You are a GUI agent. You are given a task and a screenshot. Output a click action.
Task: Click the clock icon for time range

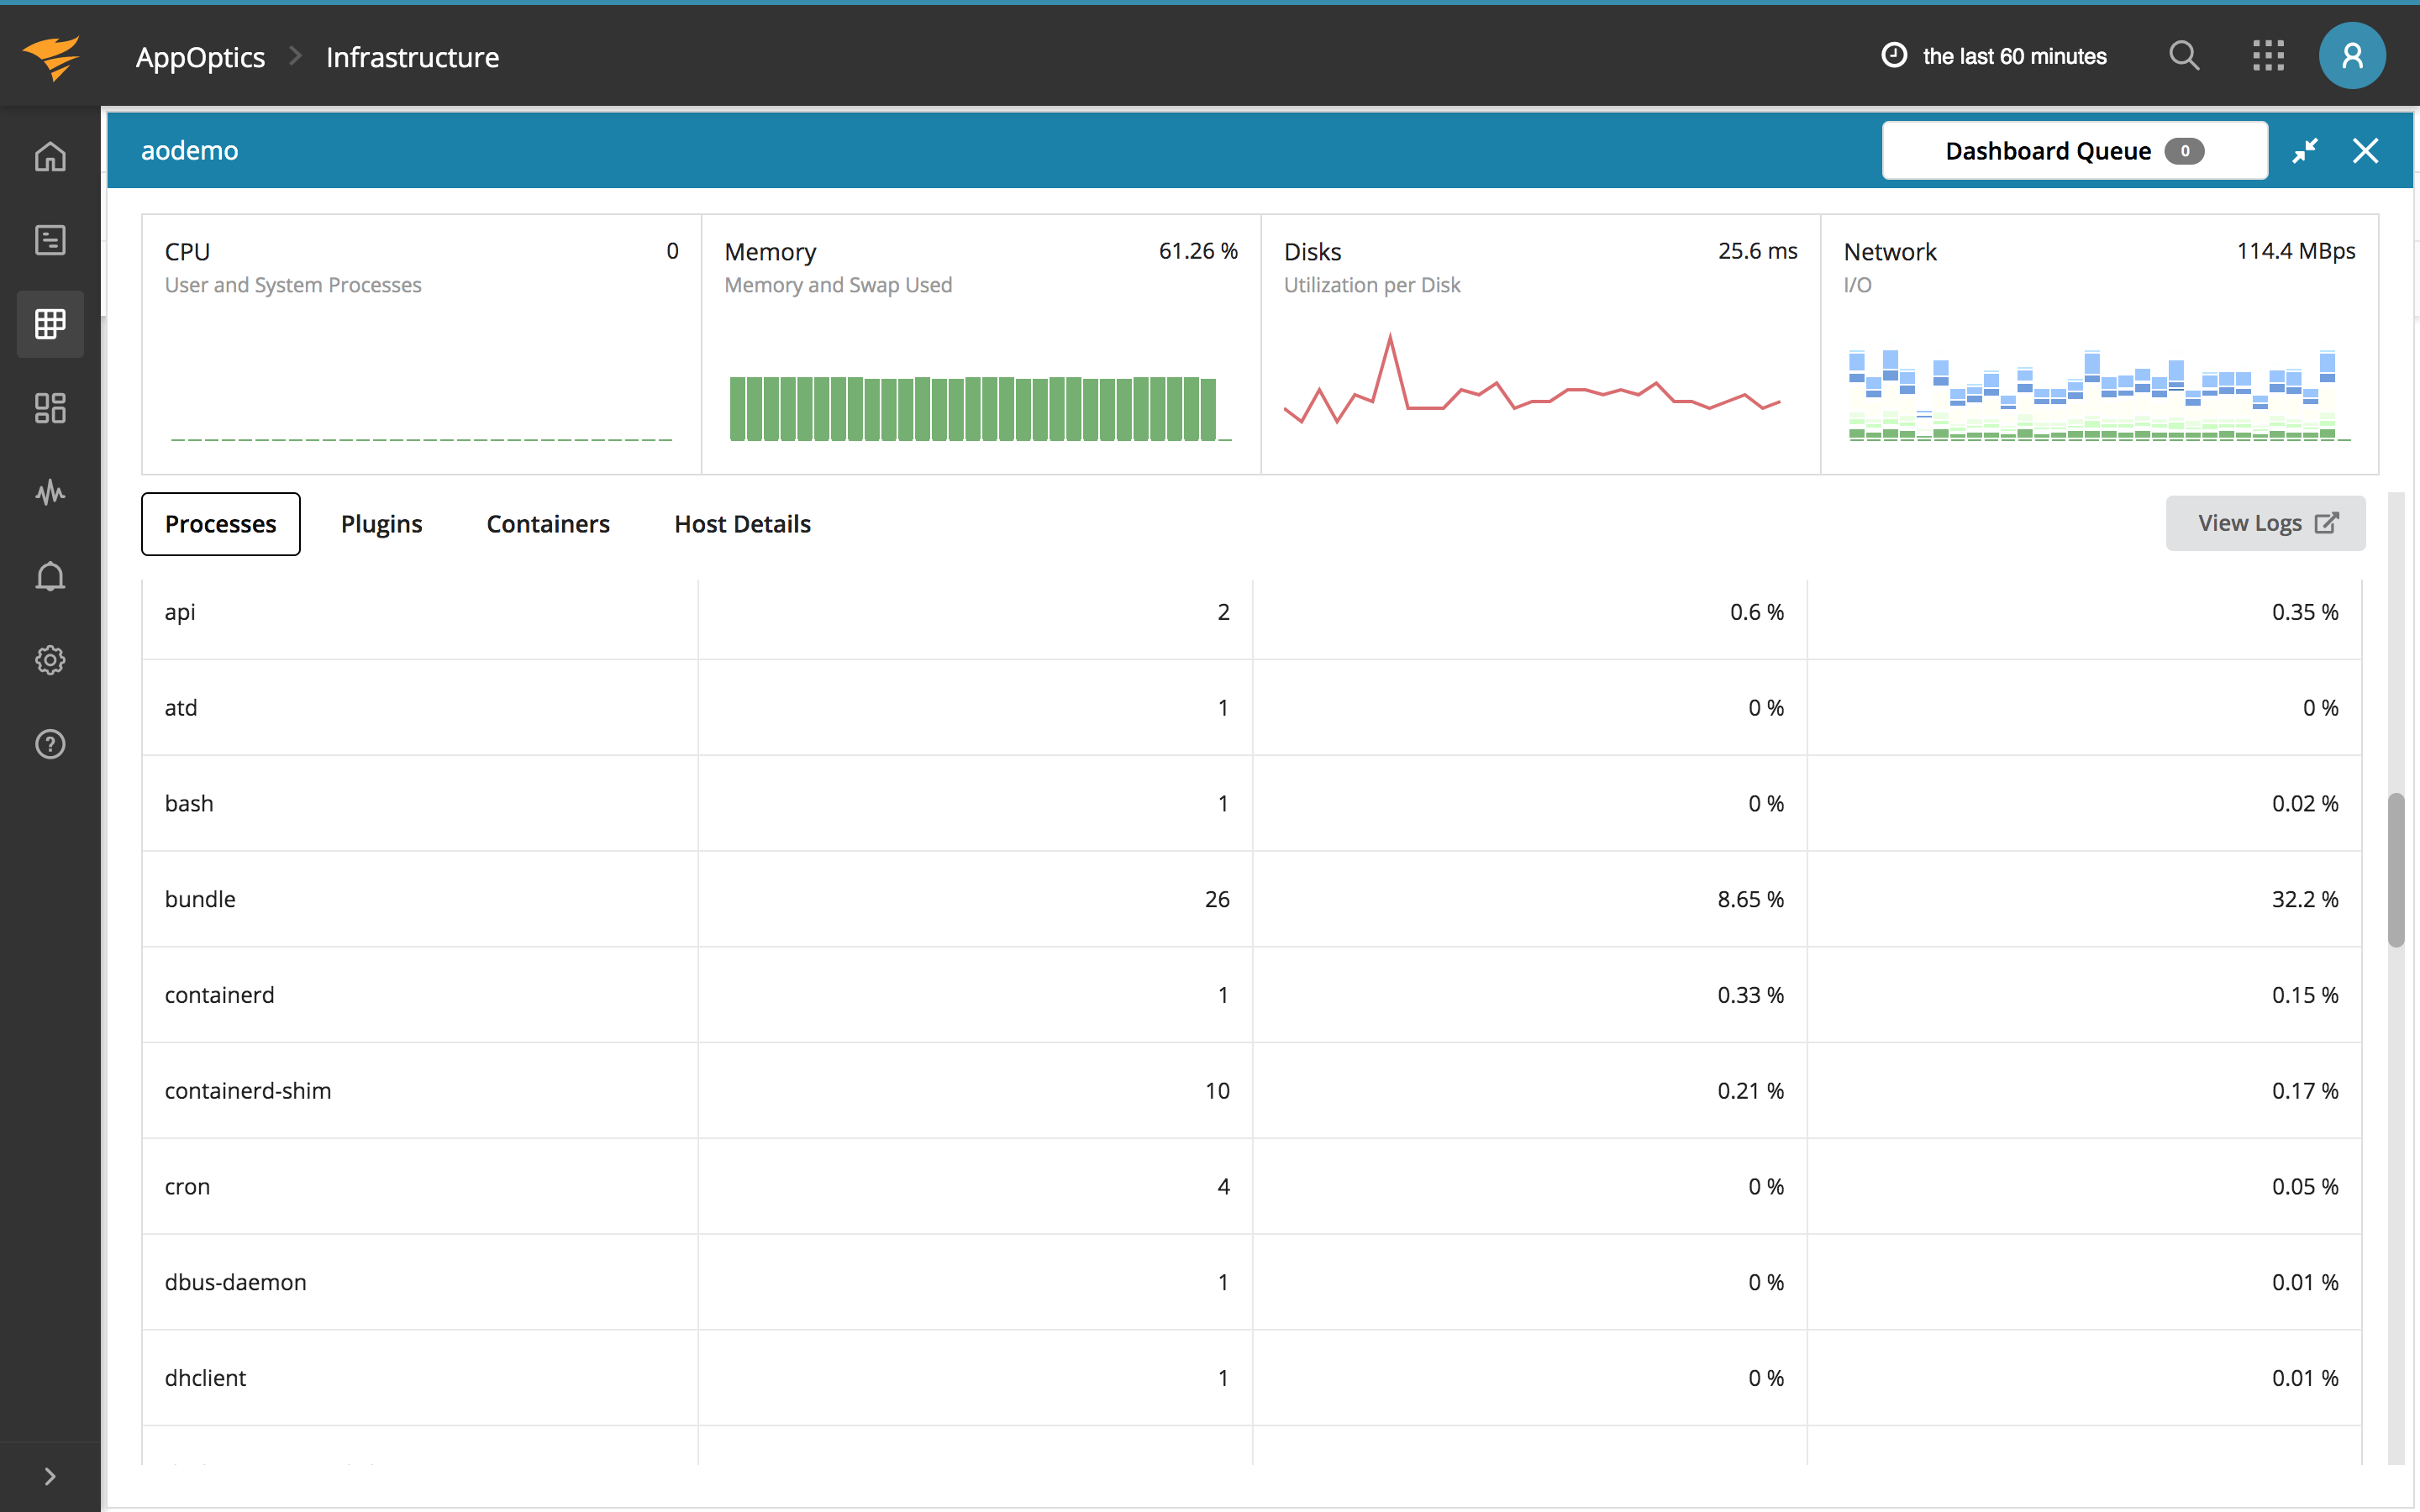point(1894,55)
